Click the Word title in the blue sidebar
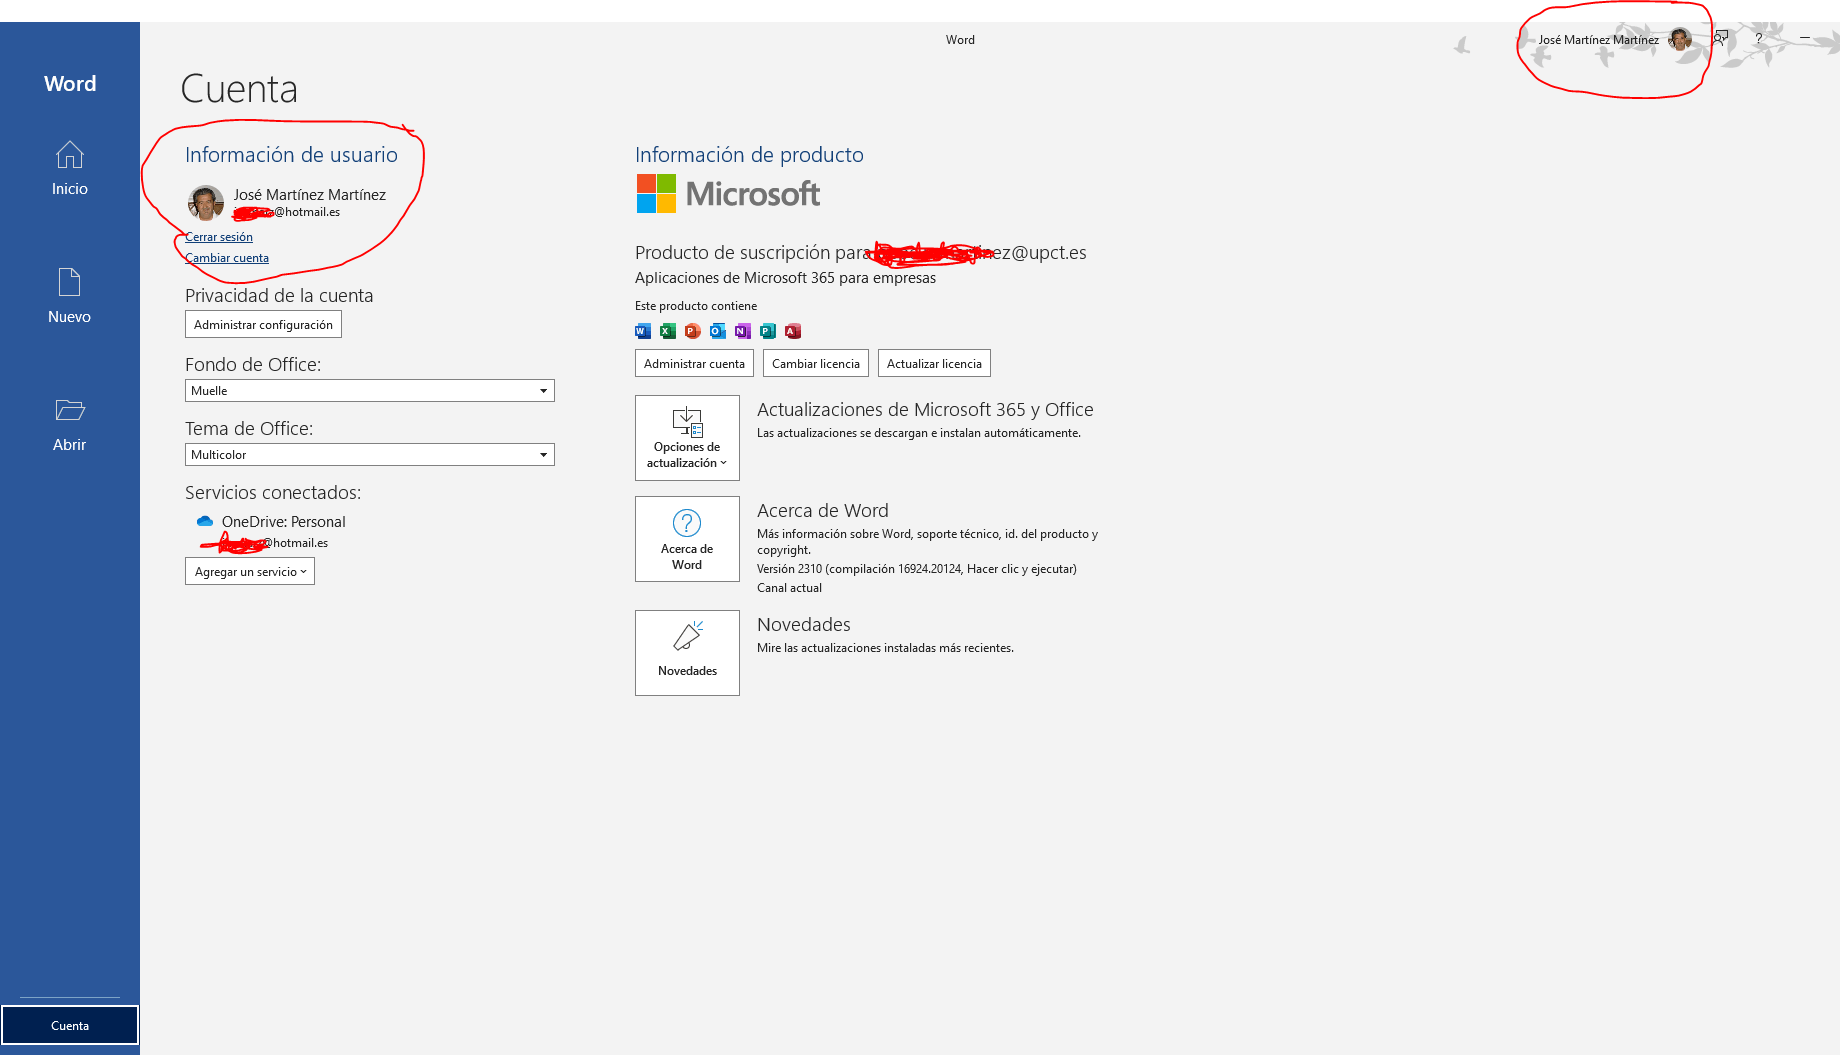The image size is (1840, 1055). [70, 84]
